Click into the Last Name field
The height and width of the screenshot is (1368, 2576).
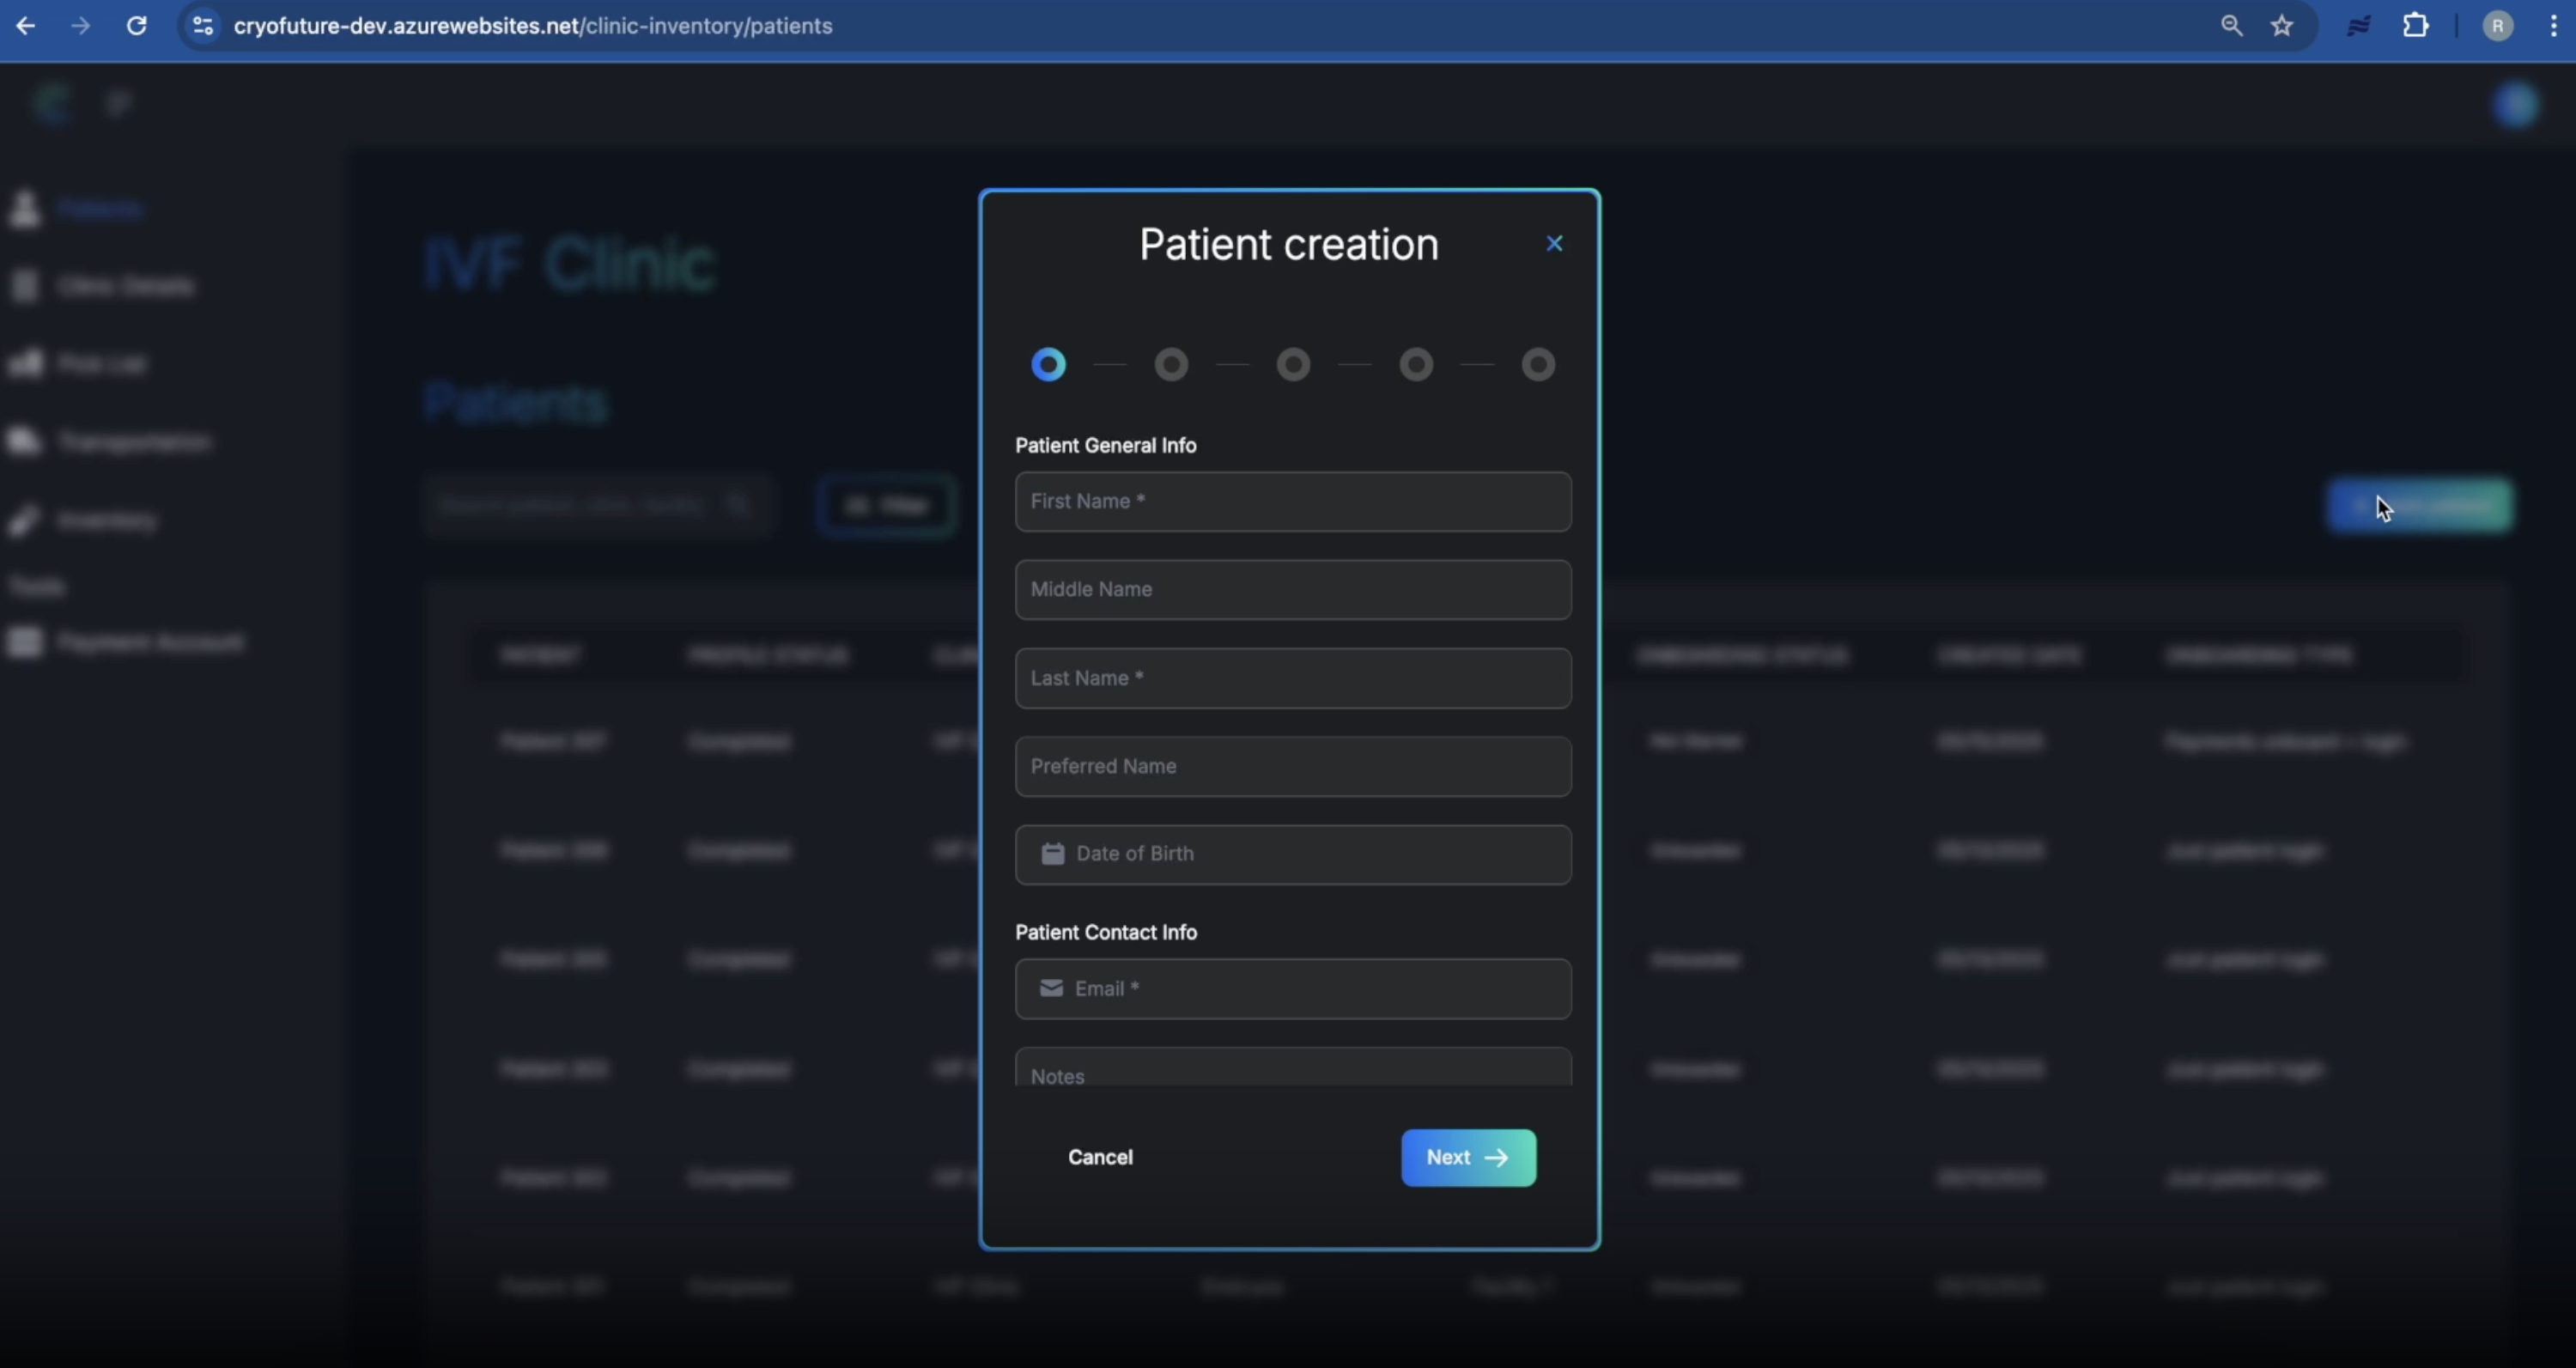[1293, 679]
